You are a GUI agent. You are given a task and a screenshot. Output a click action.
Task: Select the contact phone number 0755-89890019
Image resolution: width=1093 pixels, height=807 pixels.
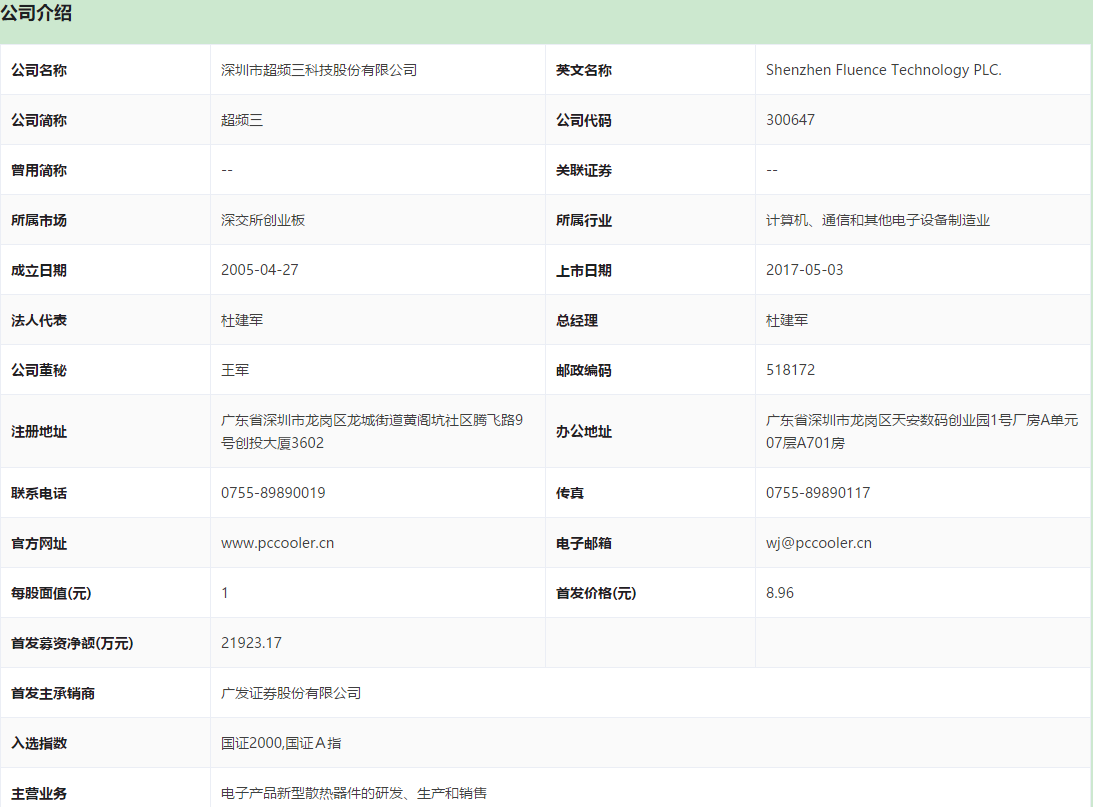[x=273, y=493]
